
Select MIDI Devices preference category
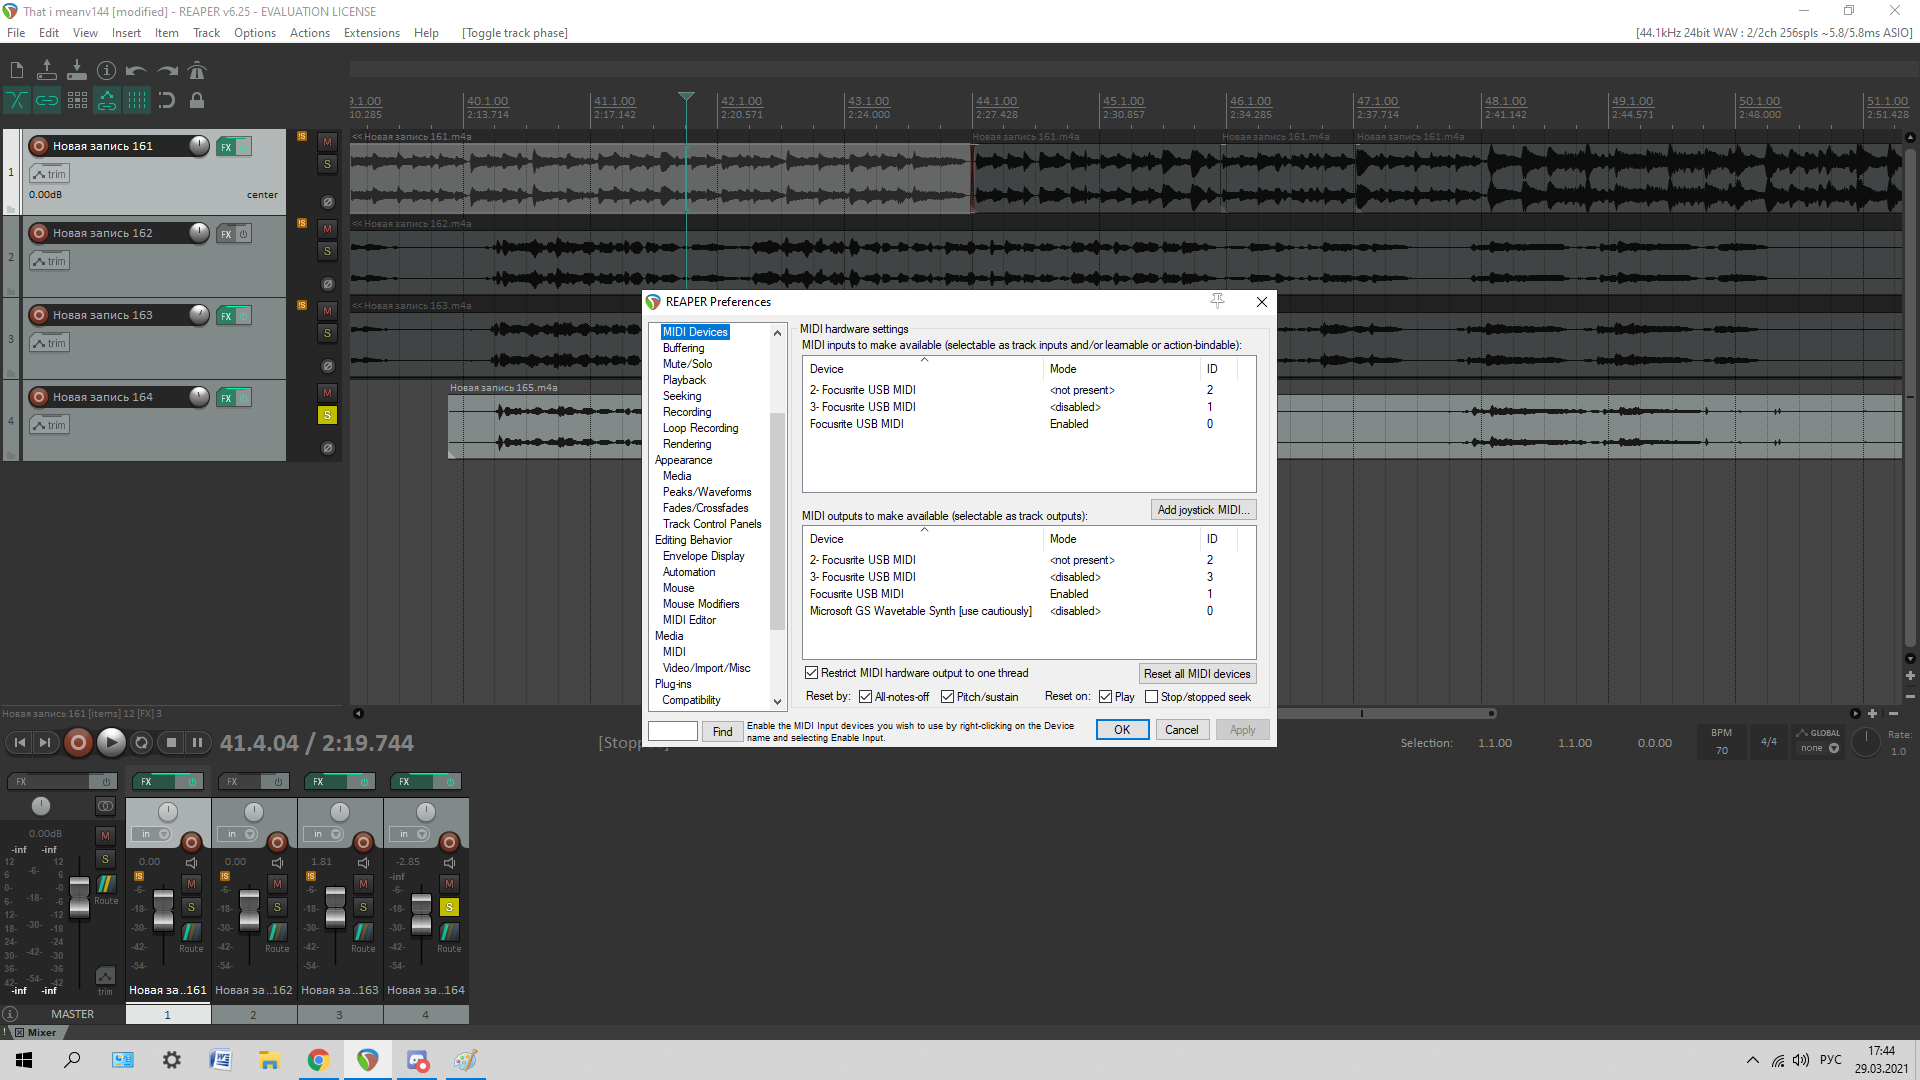coord(696,331)
